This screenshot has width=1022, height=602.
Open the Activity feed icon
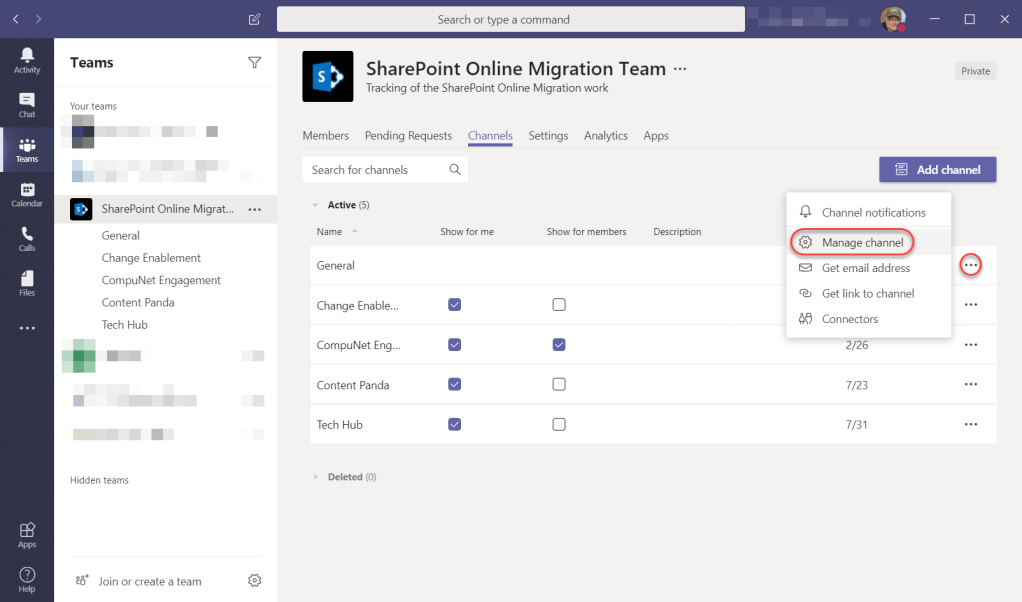point(27,60)
